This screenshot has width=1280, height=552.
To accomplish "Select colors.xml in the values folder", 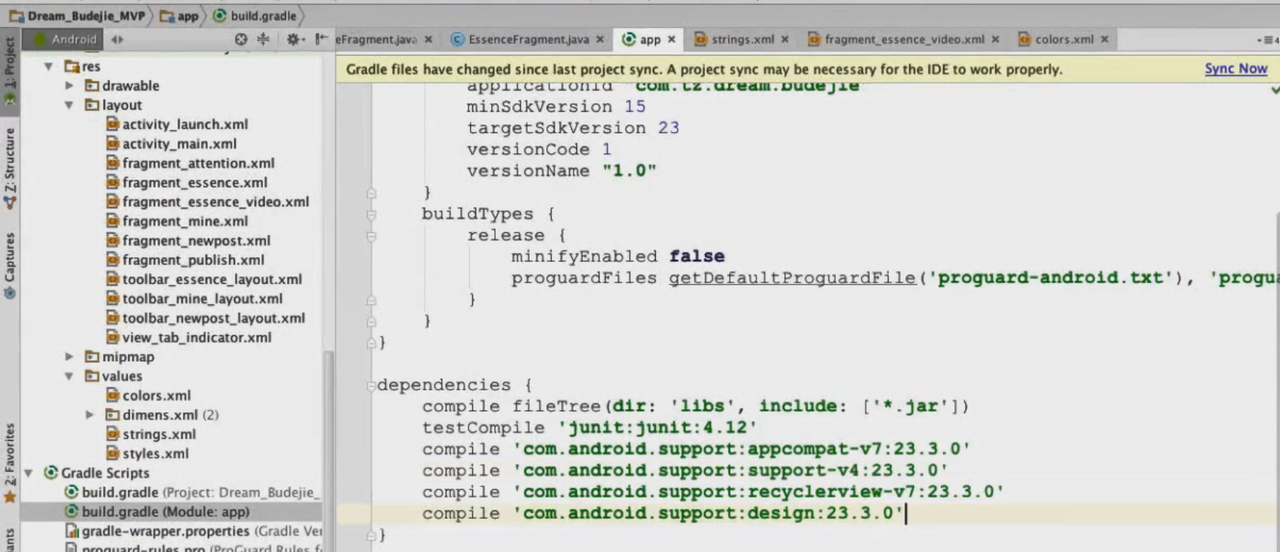I will click(156, 396).
